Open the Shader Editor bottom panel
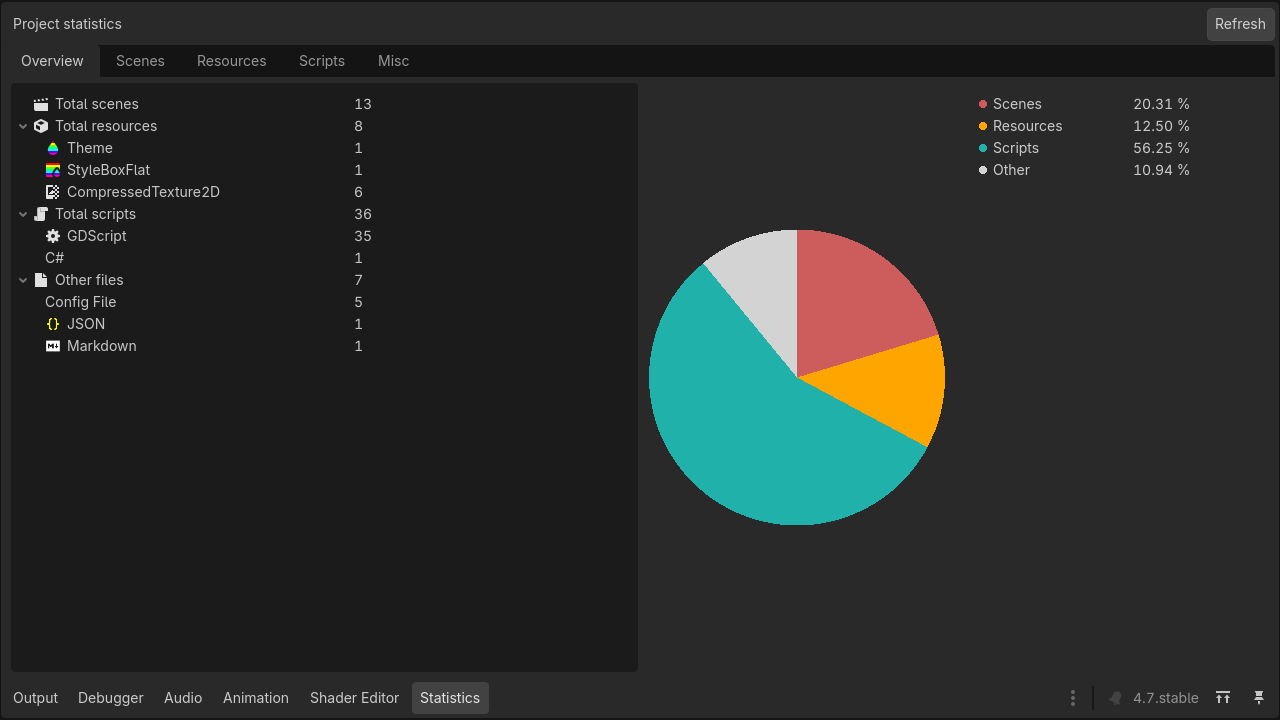 pos(354,698)
